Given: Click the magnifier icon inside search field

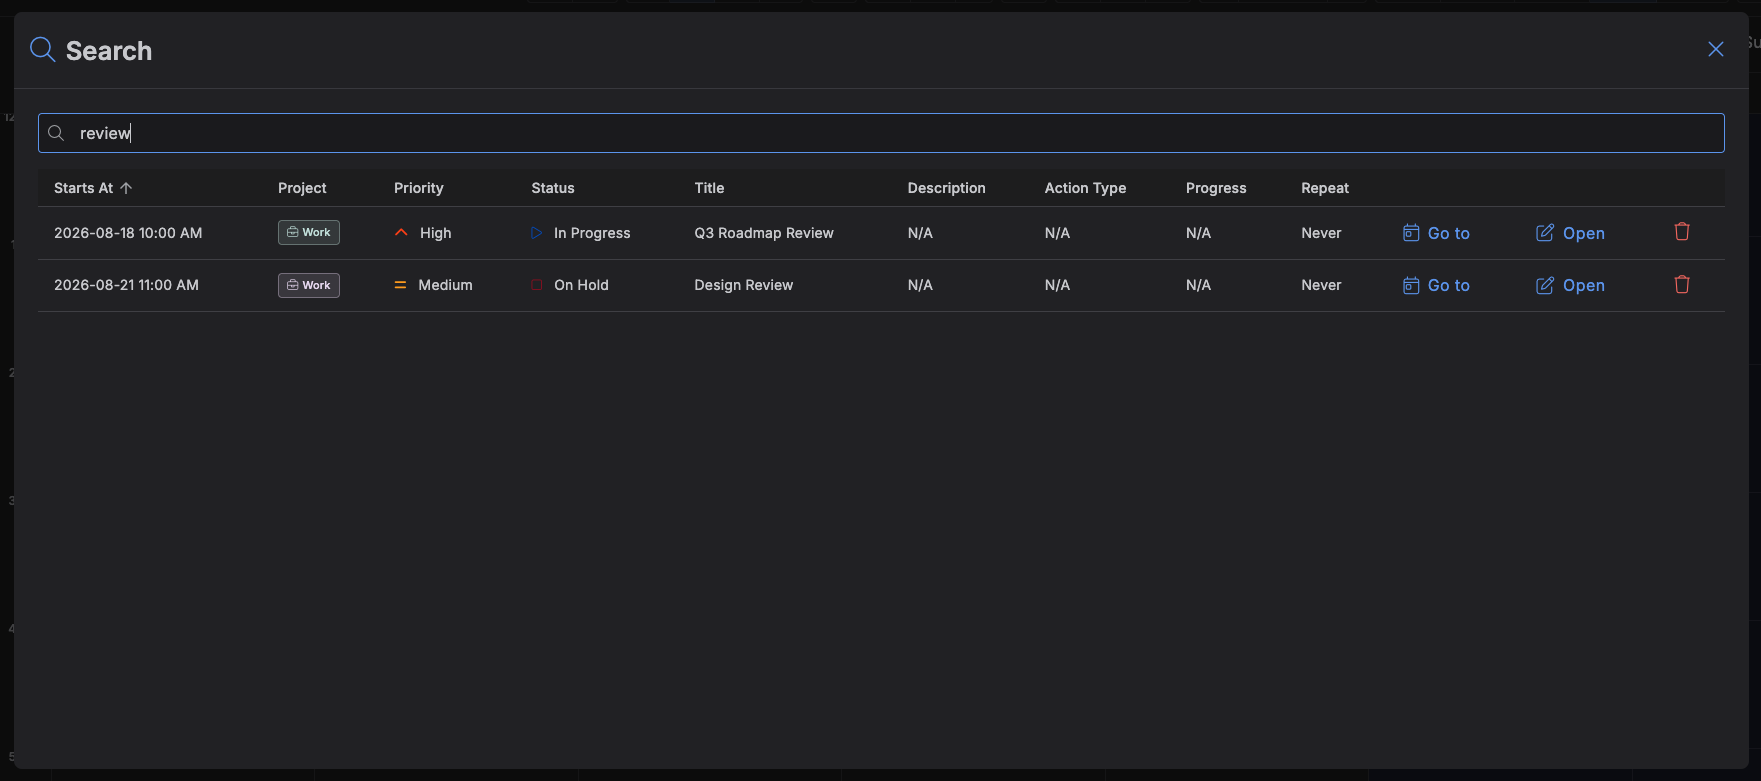Looking at the screenshot, I should (x=56, y=133).
